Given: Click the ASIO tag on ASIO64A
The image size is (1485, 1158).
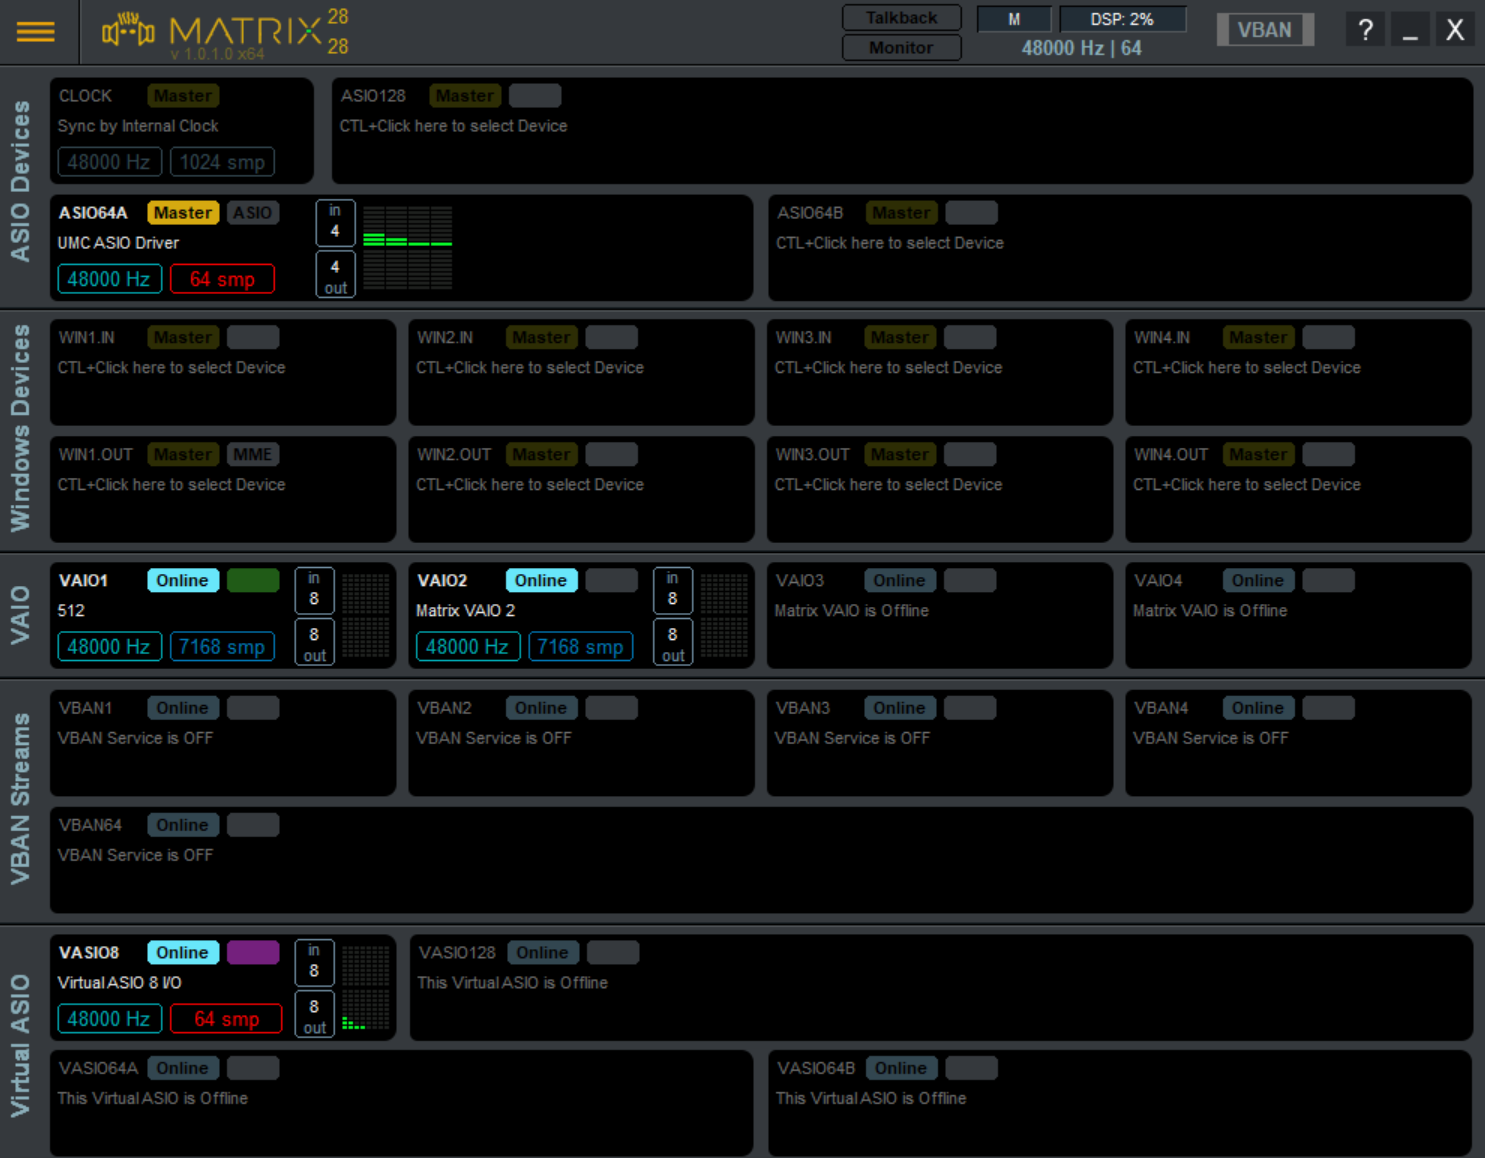Looking at the screenshot, I should [253, 213].
